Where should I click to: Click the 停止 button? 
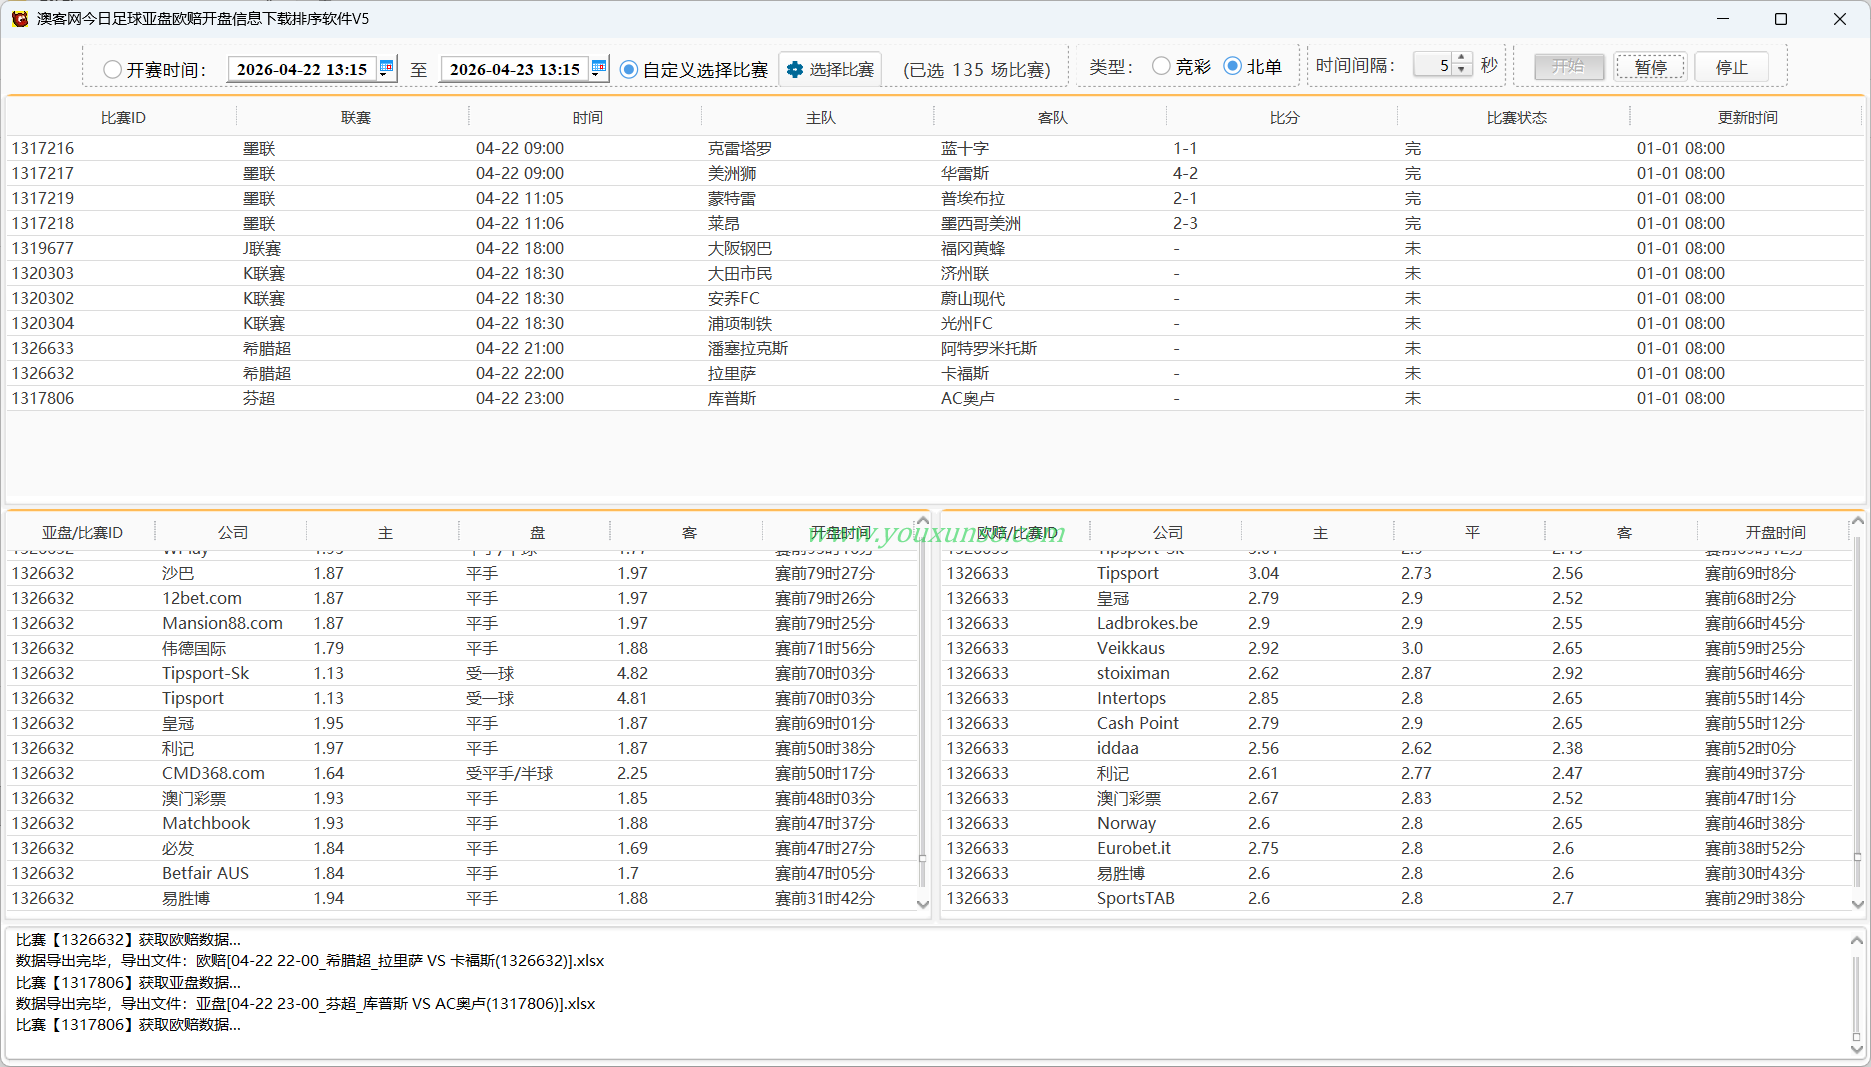pos(1731,67)
